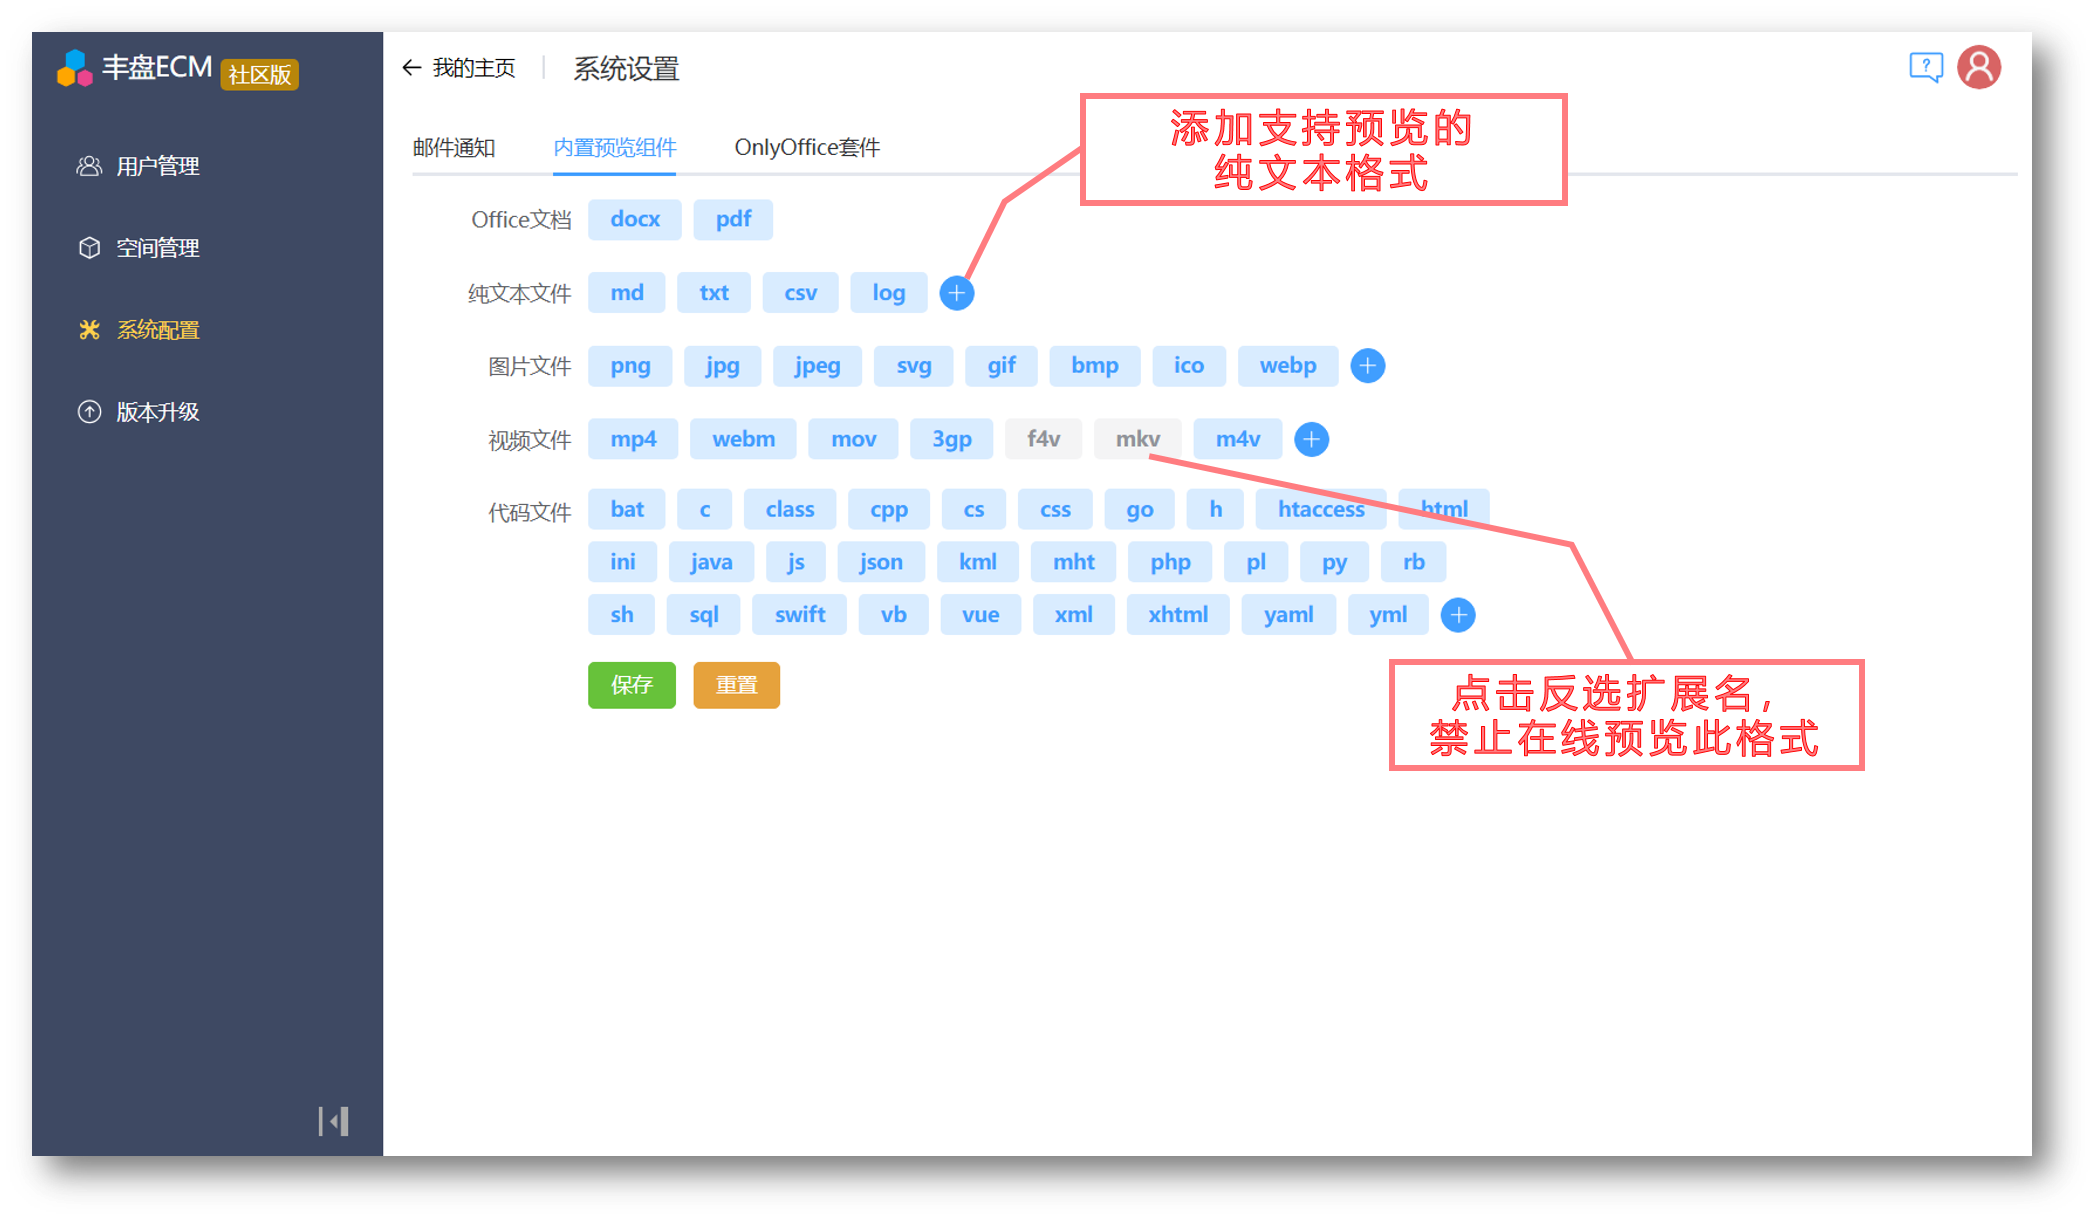Toggle the jpg image tag
This screenshot has height=1221, width=2097.
(722, 366)
